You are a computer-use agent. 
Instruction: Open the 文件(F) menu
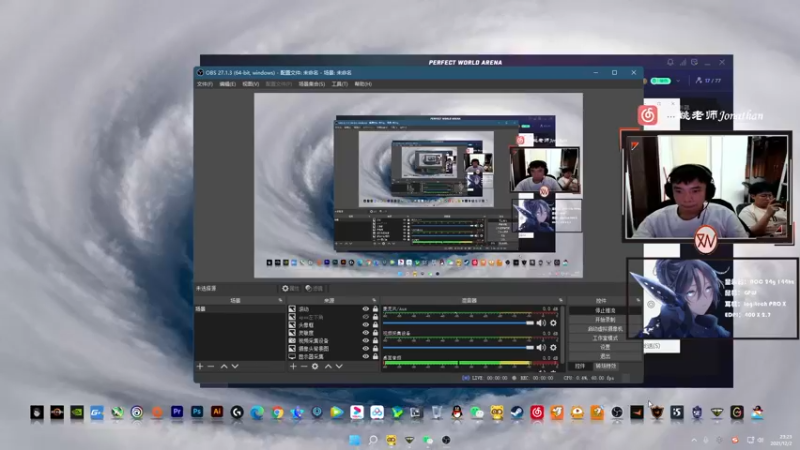205,84
